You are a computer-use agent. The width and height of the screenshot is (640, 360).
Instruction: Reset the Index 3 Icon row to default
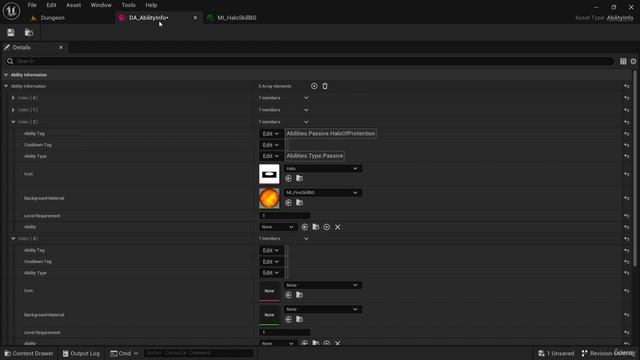pyautogui.click(x=627, y=291)
